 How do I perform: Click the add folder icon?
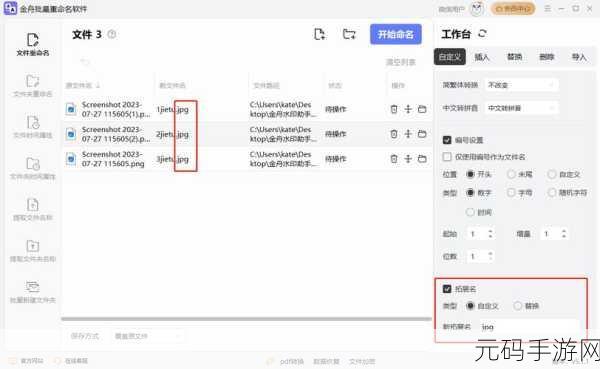(349, 34)
